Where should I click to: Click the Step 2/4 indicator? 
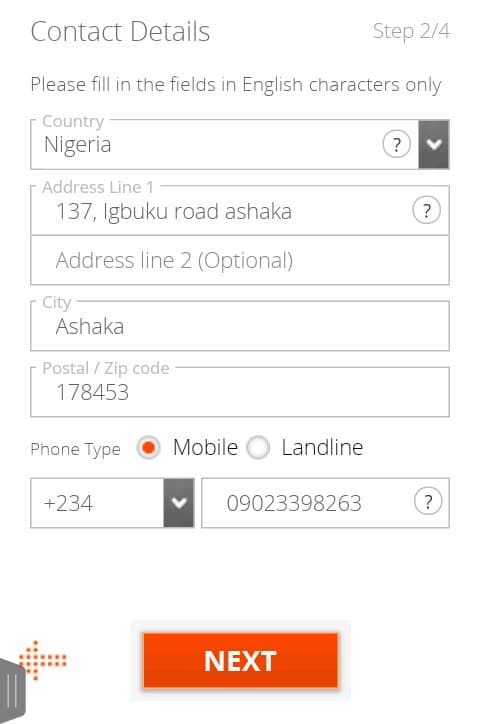411,31
